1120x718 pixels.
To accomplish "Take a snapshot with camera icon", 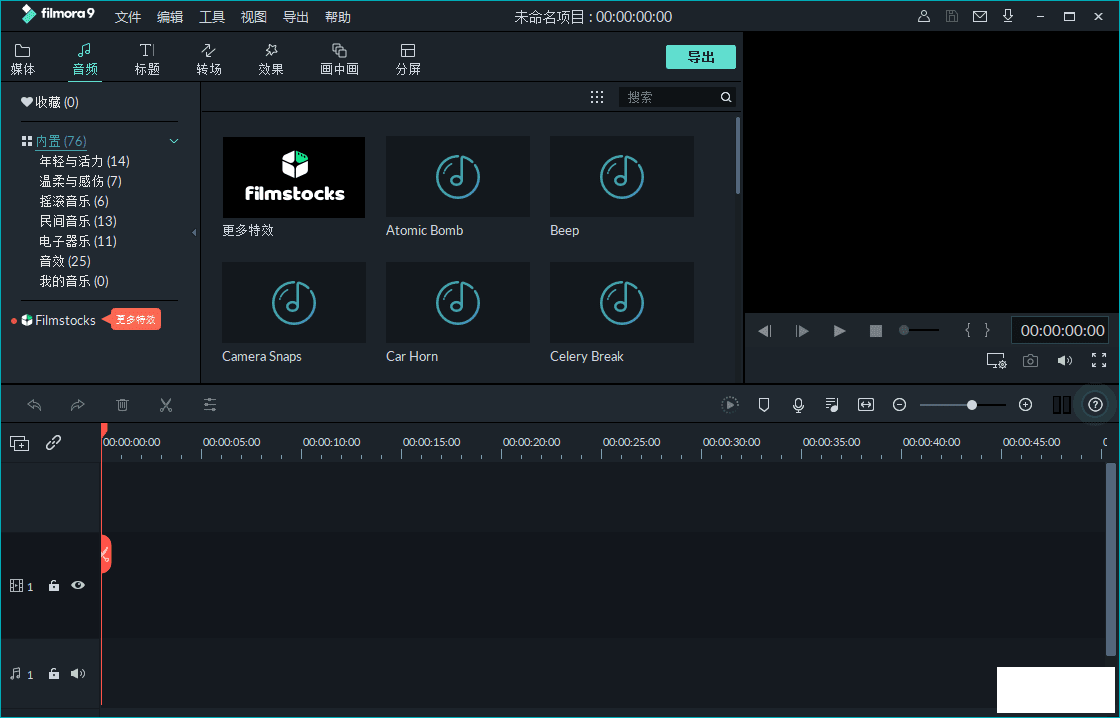I will point(1030,361).
